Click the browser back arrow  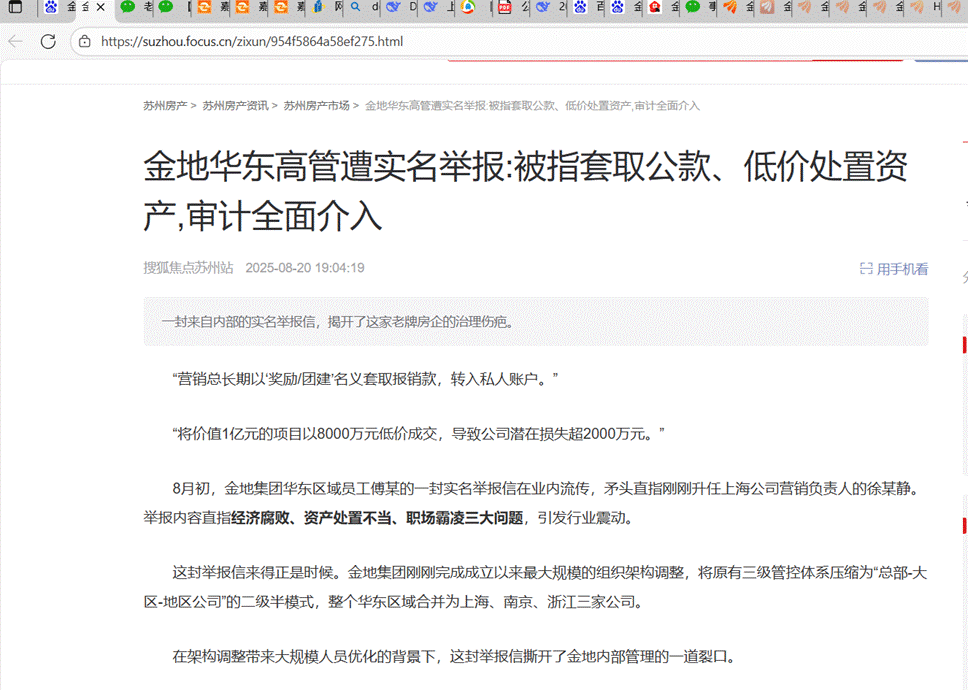[15, 42]
